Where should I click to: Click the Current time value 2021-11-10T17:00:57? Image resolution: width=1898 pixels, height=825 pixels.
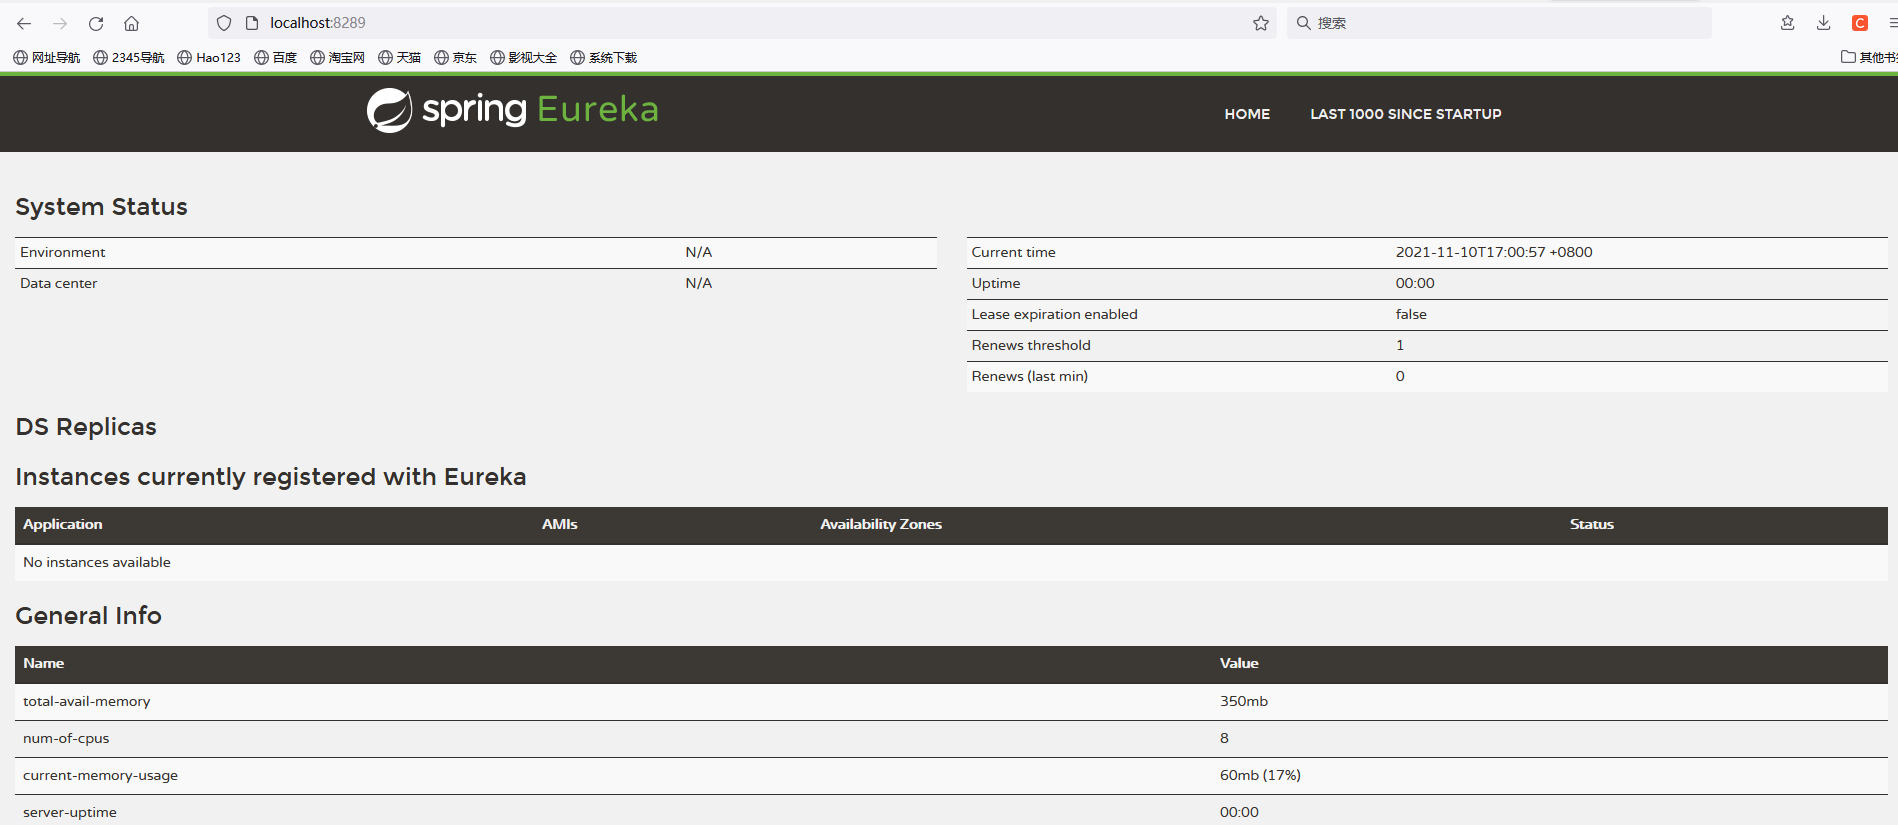(x=1494, y=252)
